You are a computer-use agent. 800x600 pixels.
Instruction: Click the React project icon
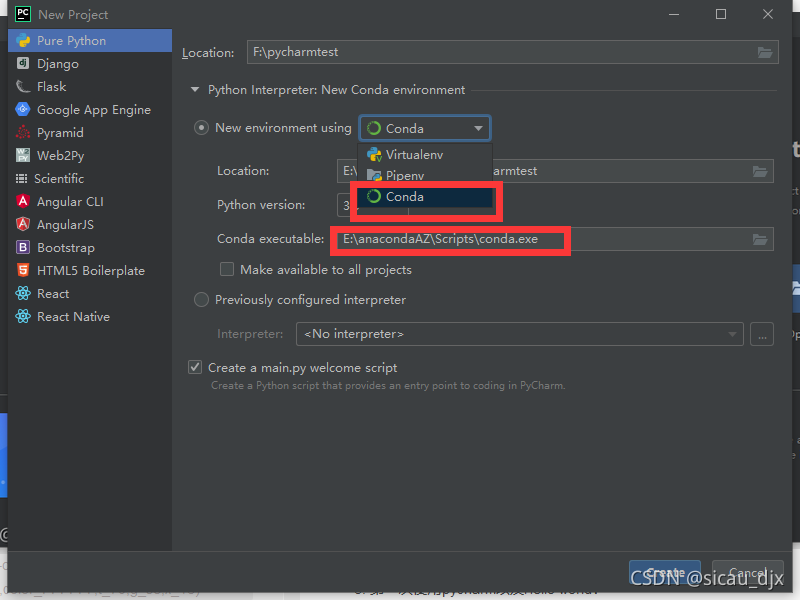[22, 293]
